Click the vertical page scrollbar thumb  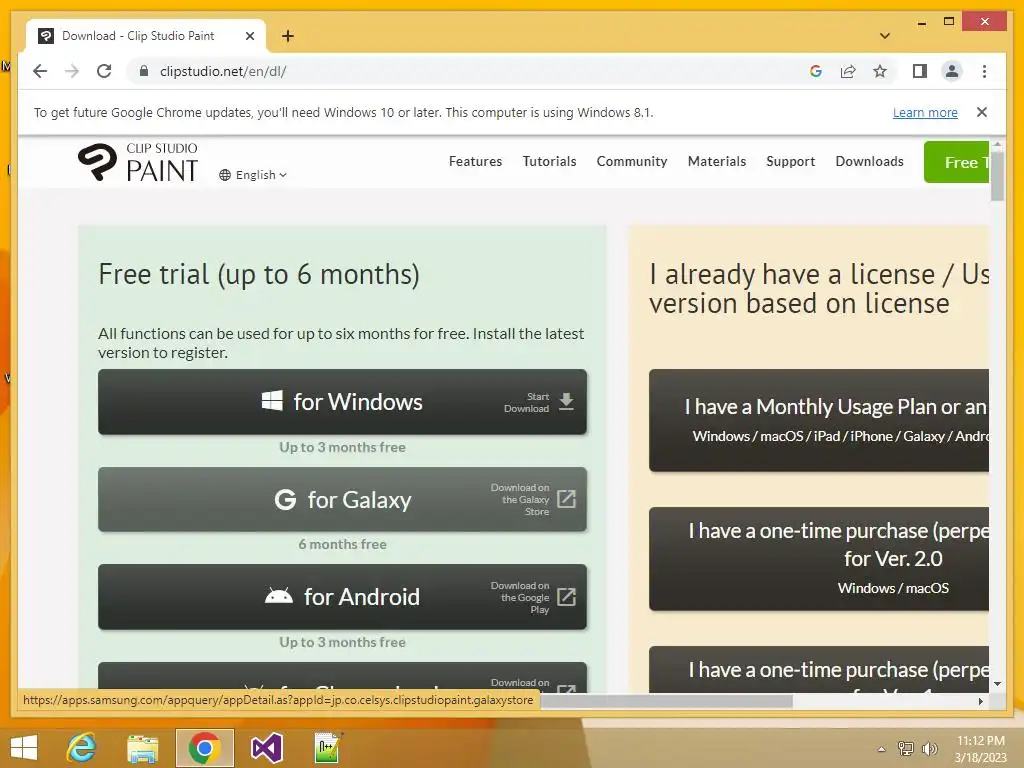tap(997, 175)
